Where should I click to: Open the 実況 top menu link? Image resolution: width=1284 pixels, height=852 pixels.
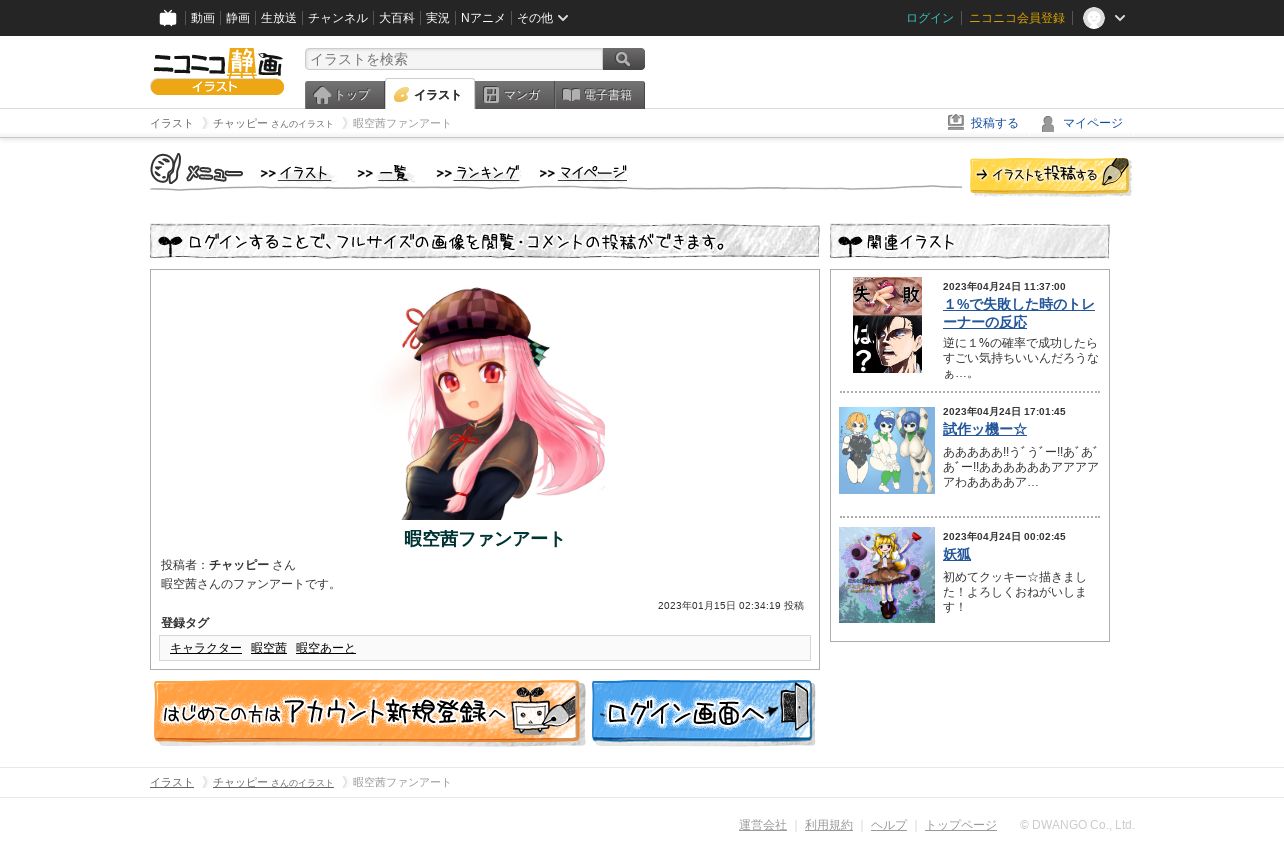point(438,18)
